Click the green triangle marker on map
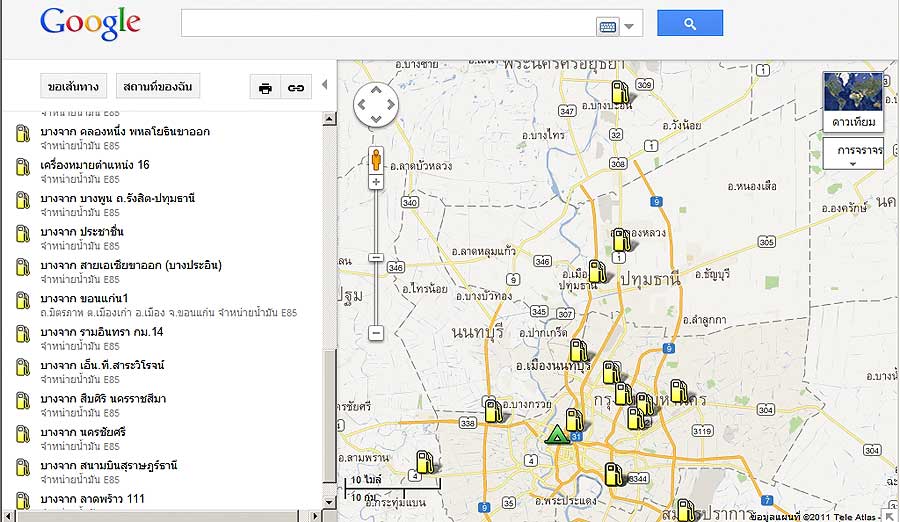The image size is (900, 522). pos(557,435)
